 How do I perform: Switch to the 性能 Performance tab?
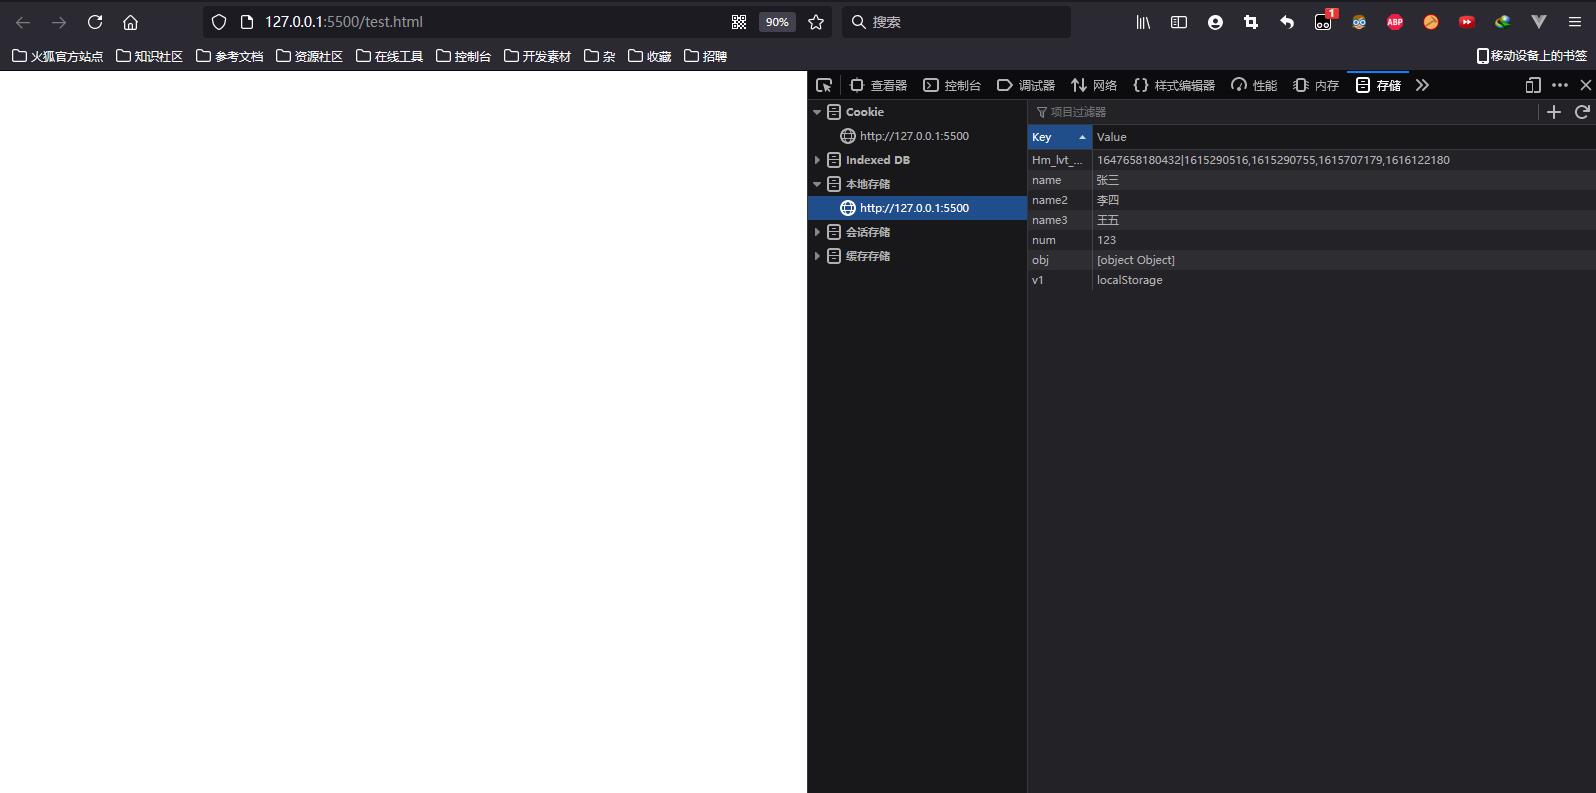[1254, 85]
